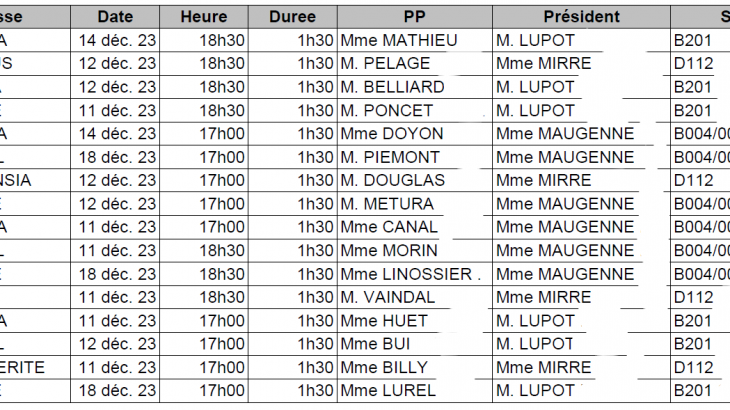Click on the M. METURA entry

(x=388, y=204)
